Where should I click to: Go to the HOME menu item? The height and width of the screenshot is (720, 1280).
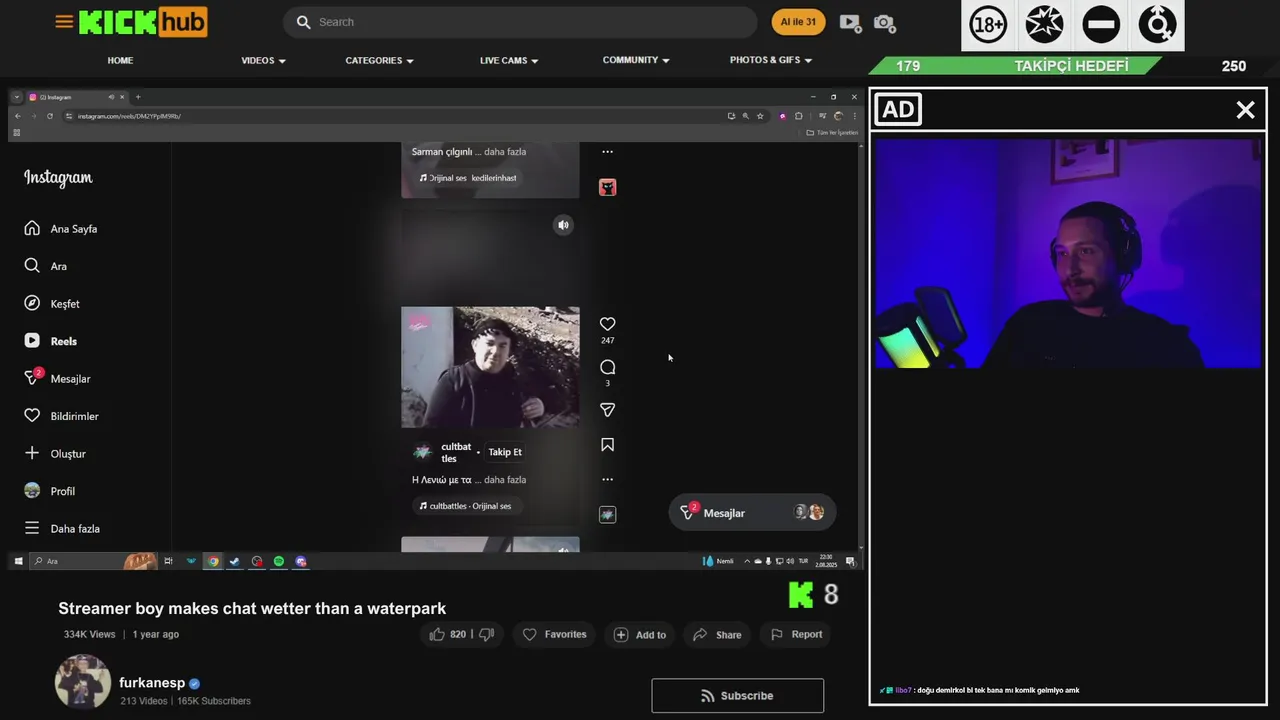click(120, 60)
